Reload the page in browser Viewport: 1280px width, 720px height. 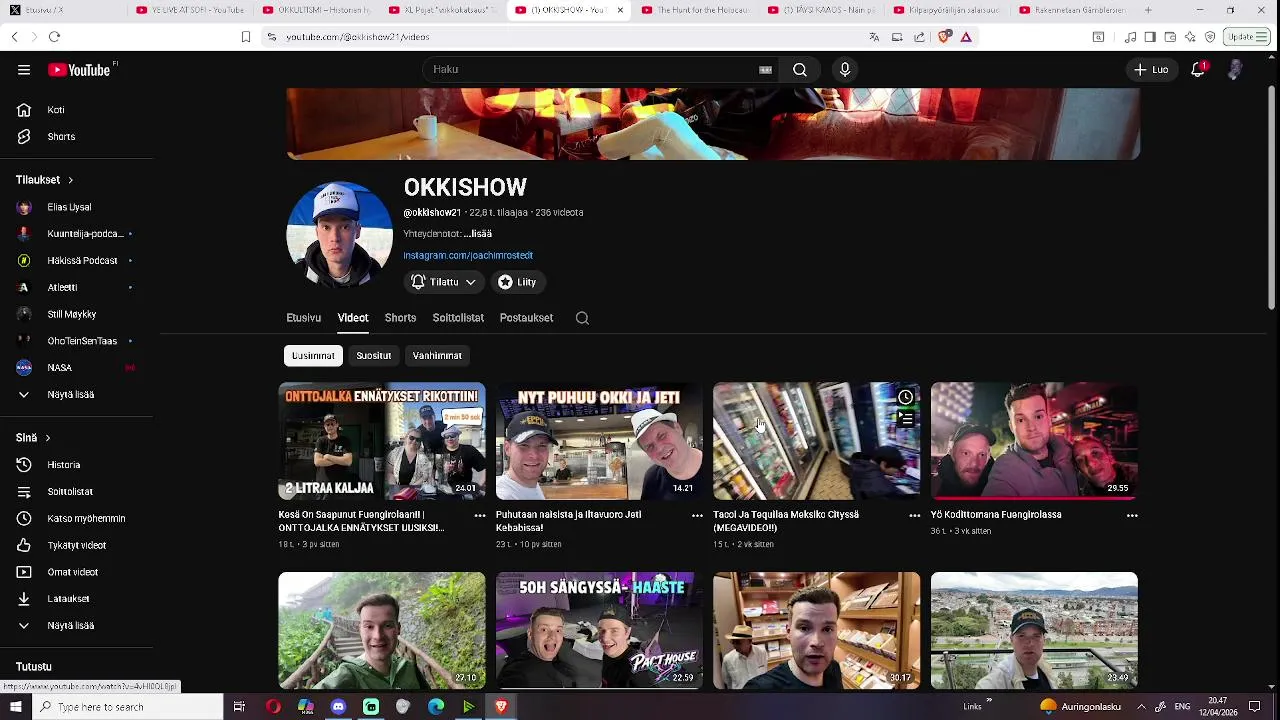point(54,37)
